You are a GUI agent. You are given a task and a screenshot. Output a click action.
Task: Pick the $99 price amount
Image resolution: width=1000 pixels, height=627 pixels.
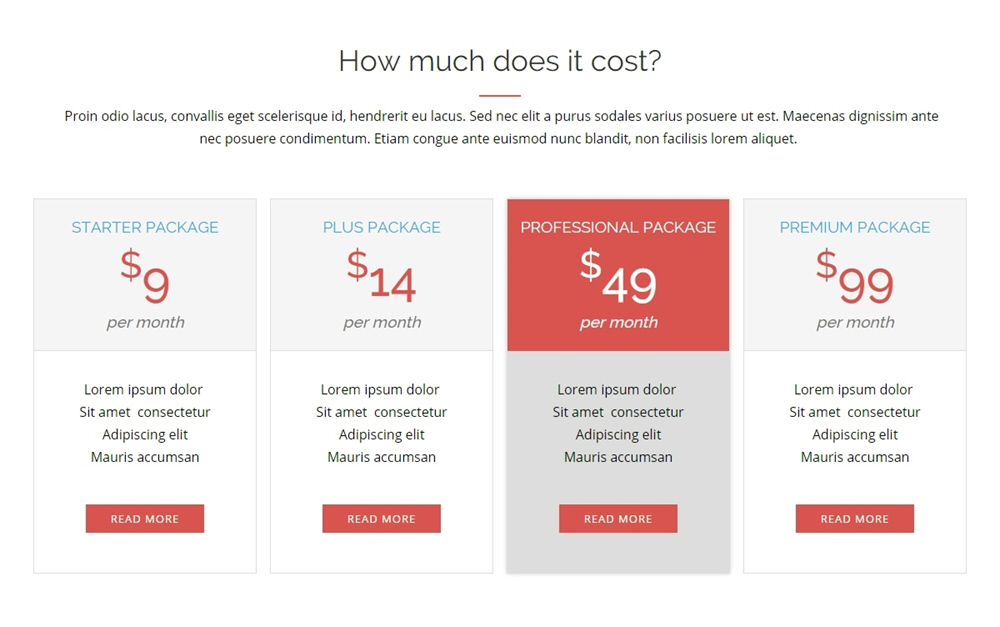[855, 277]
